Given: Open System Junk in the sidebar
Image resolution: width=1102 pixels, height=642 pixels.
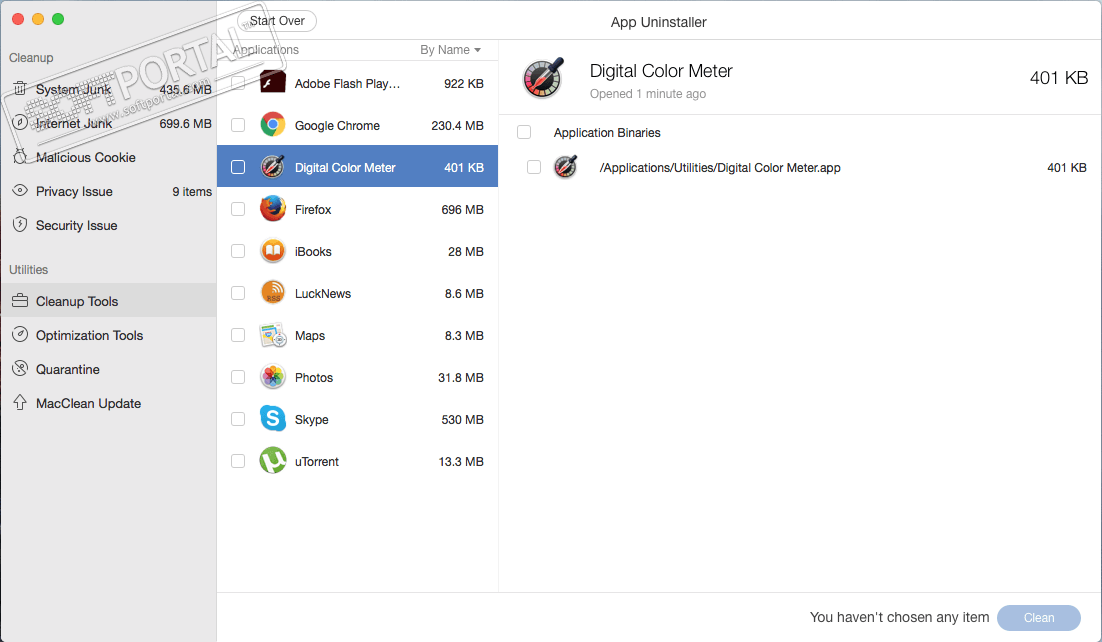Looking at the screenshot, I should click(x=108, y=89).
